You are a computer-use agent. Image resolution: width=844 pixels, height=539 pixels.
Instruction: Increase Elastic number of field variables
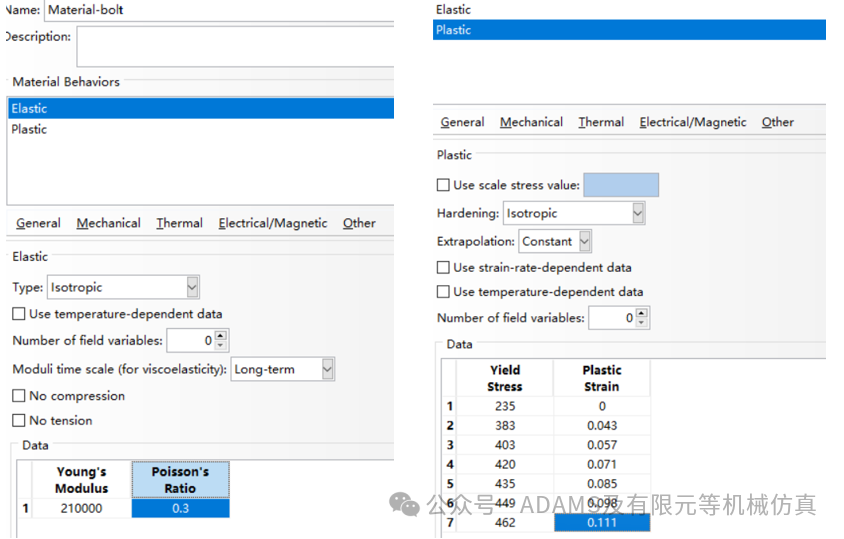click(221, 335)
